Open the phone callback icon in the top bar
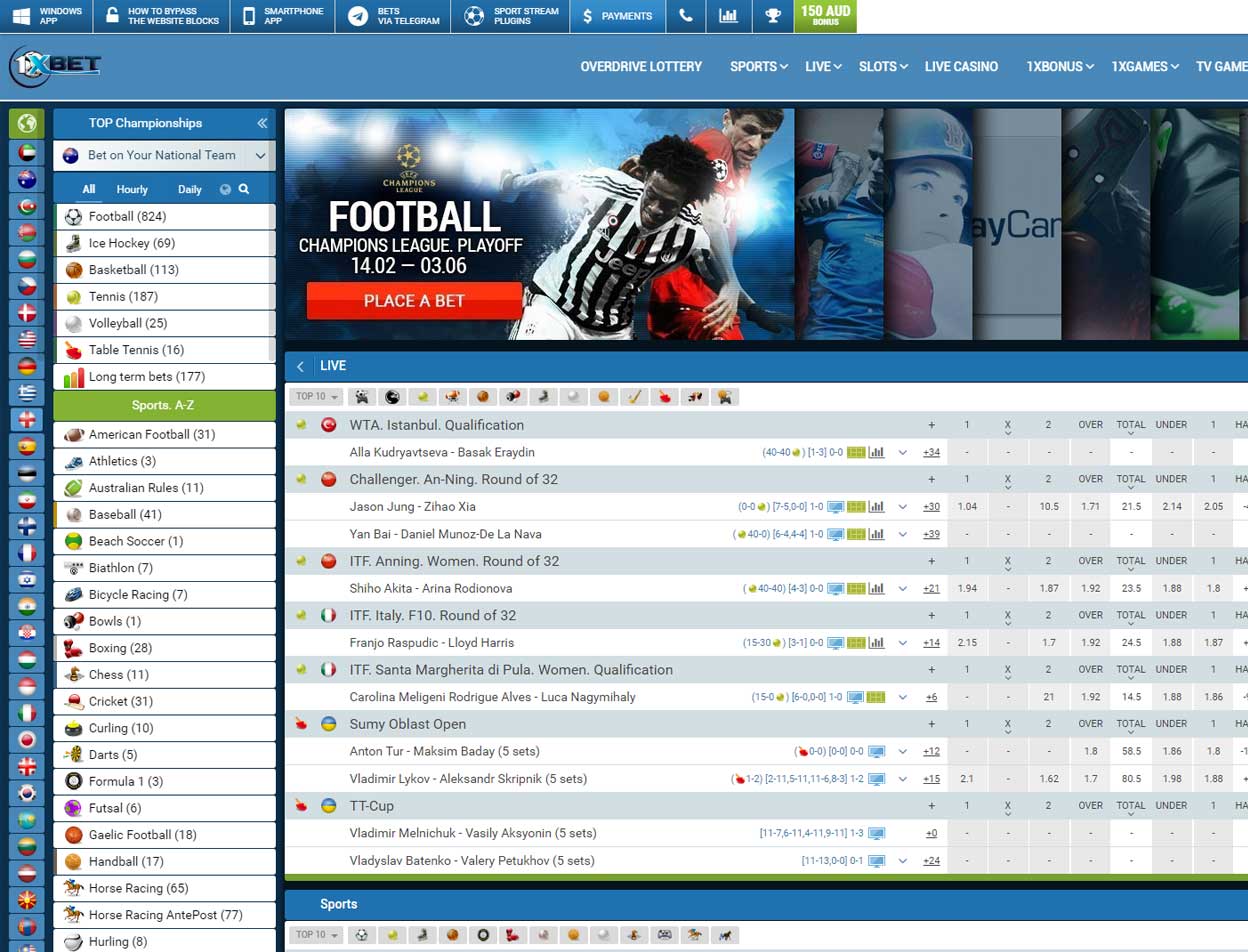The height and width of the screenshot is (952, 1248). 685,16
